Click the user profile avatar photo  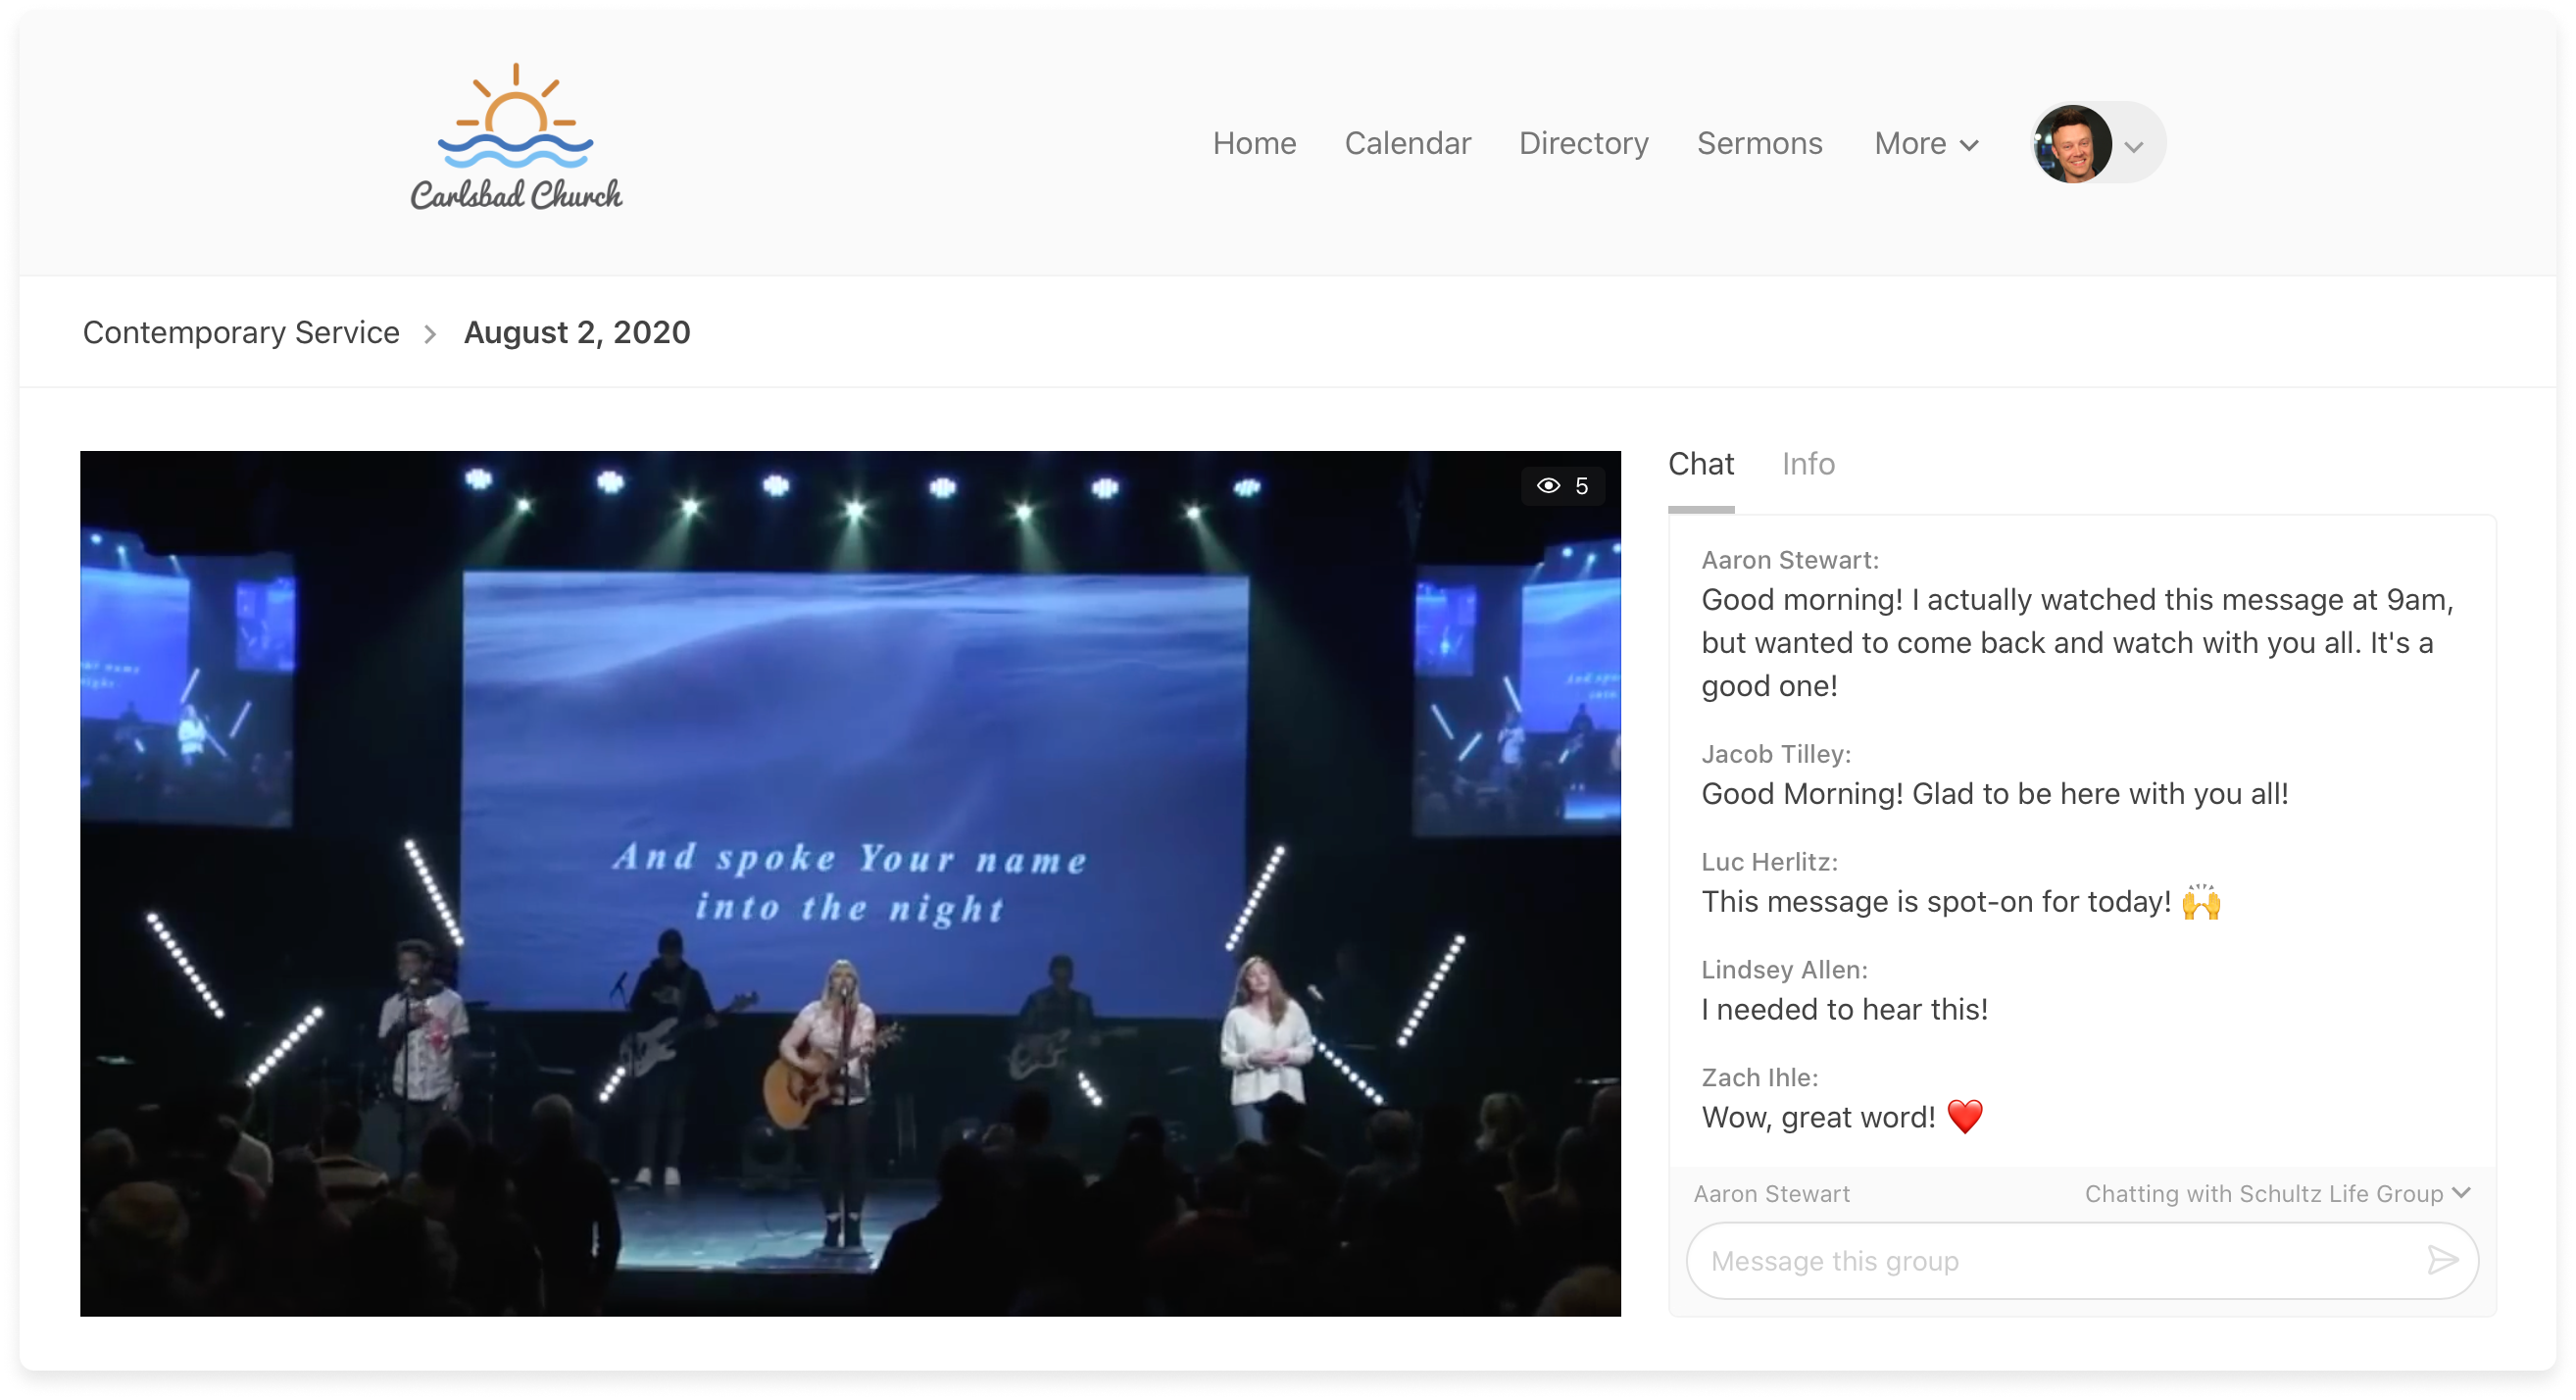pos(2072,144)
